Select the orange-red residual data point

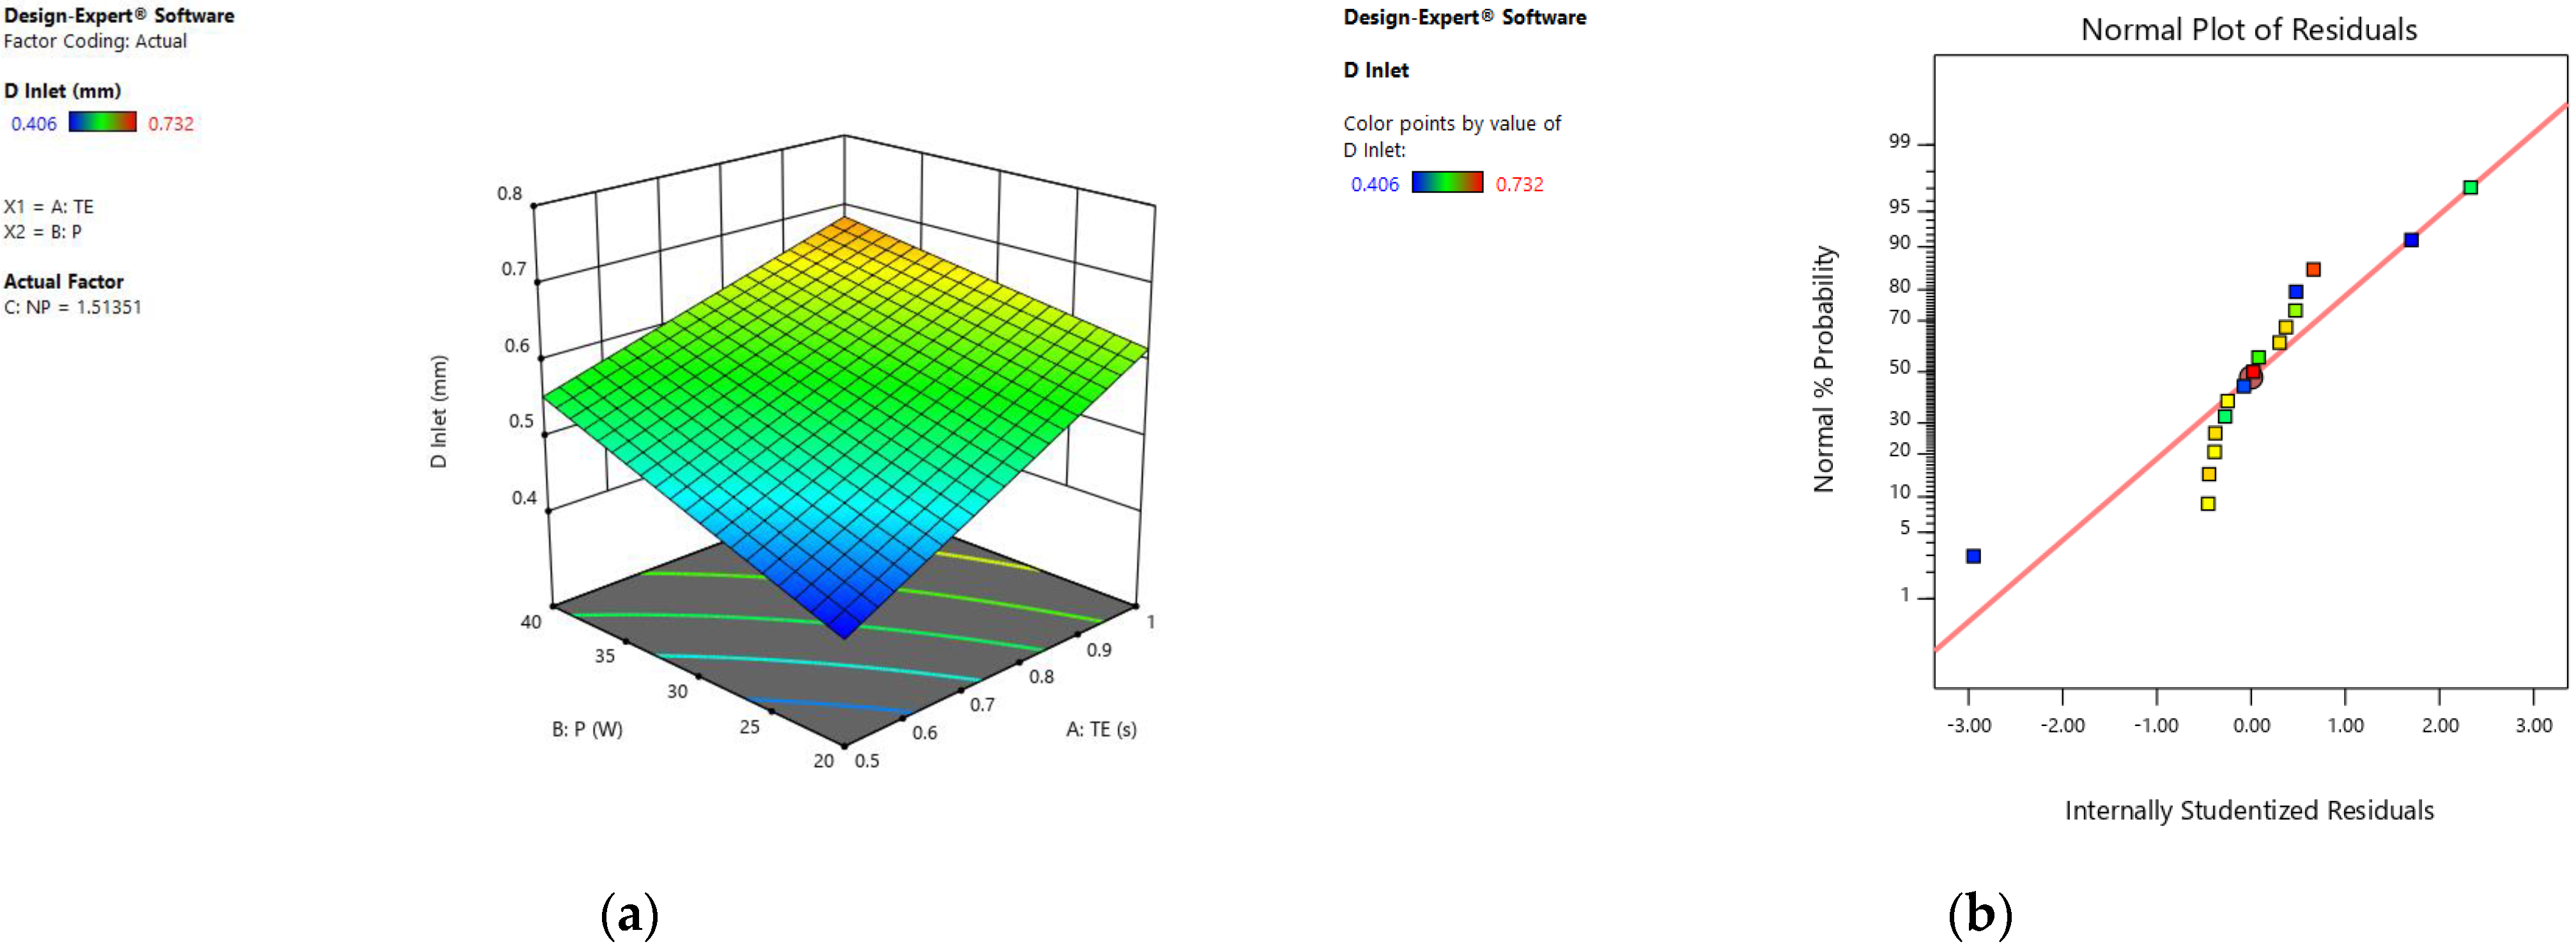pyautogui.click(x=2313, y=269)
